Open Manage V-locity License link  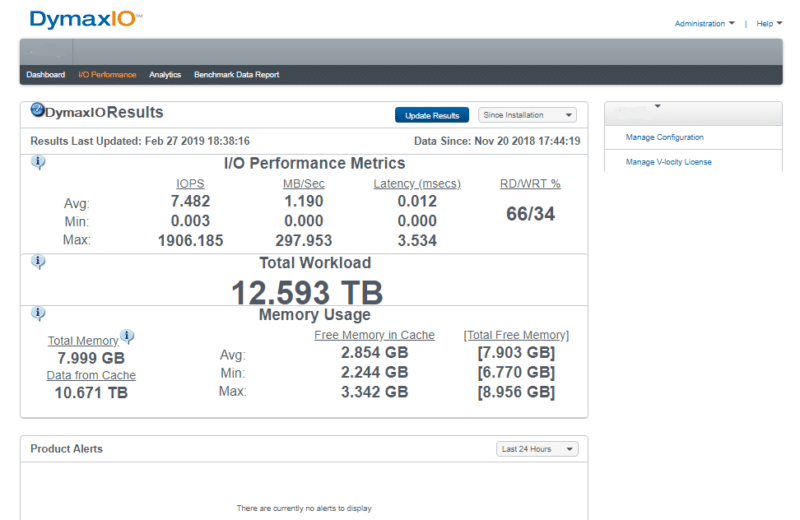click(x=668, y=162)
